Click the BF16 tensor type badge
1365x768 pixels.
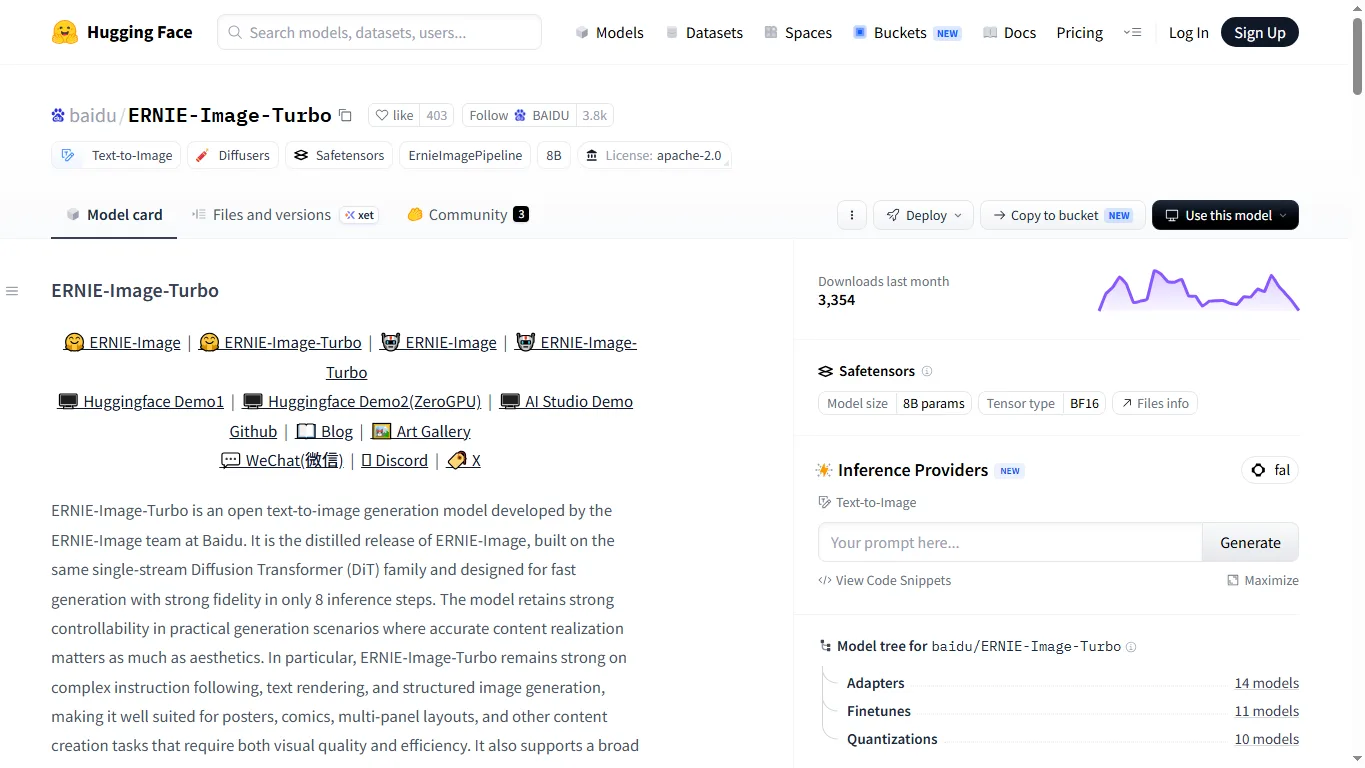[1084, 403]
